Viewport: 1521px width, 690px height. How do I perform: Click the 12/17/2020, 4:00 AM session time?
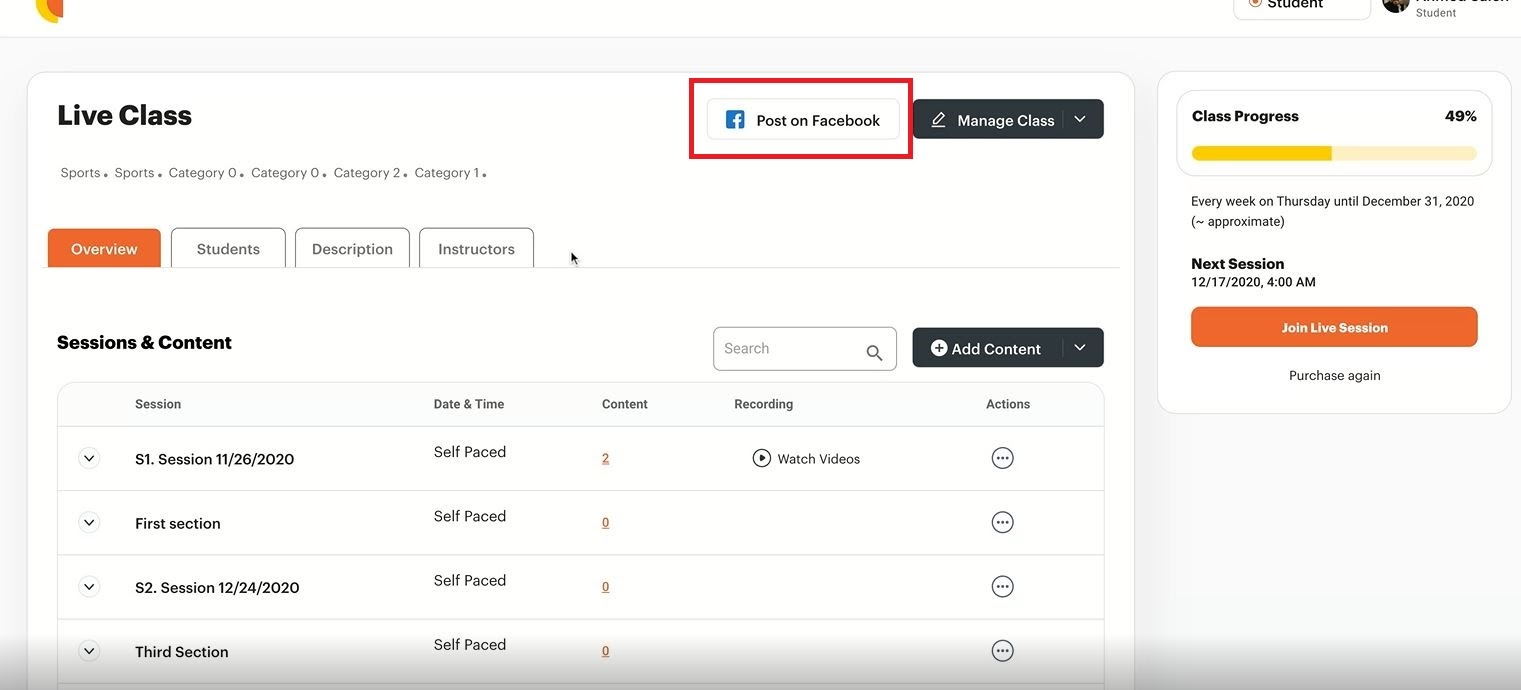tap(1253, 282)
